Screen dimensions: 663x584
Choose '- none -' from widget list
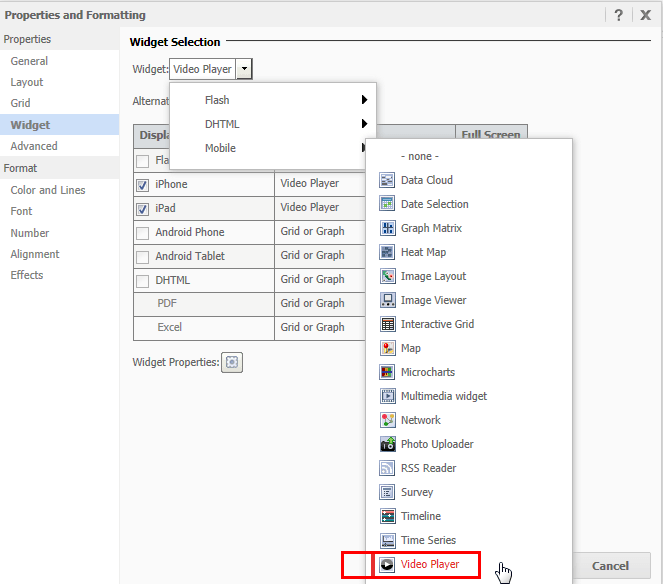(x=420, y=156)
